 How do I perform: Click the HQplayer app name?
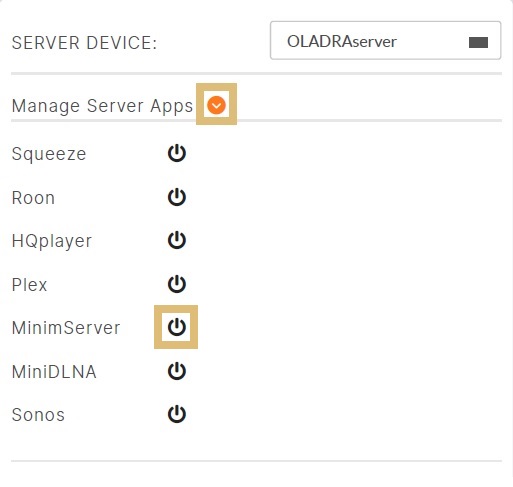[52, 241]
